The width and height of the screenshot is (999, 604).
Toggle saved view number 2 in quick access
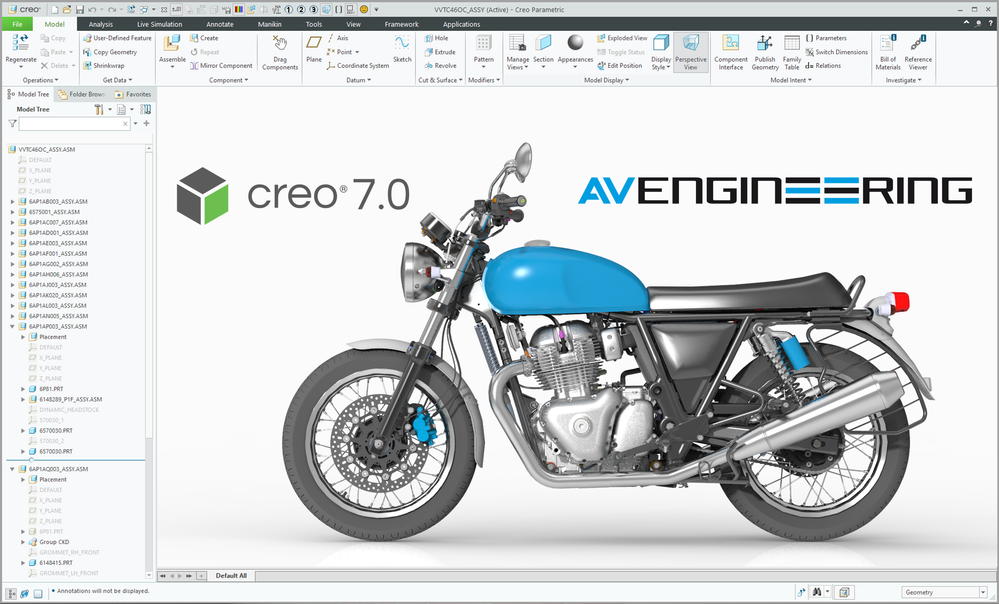click(301, 10)
